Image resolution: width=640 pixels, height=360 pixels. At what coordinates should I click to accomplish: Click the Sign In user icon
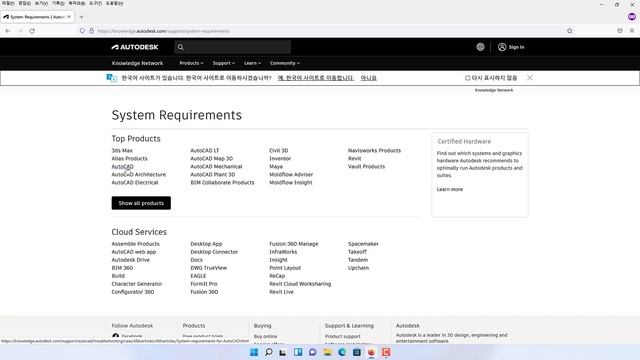pos(502,47)
